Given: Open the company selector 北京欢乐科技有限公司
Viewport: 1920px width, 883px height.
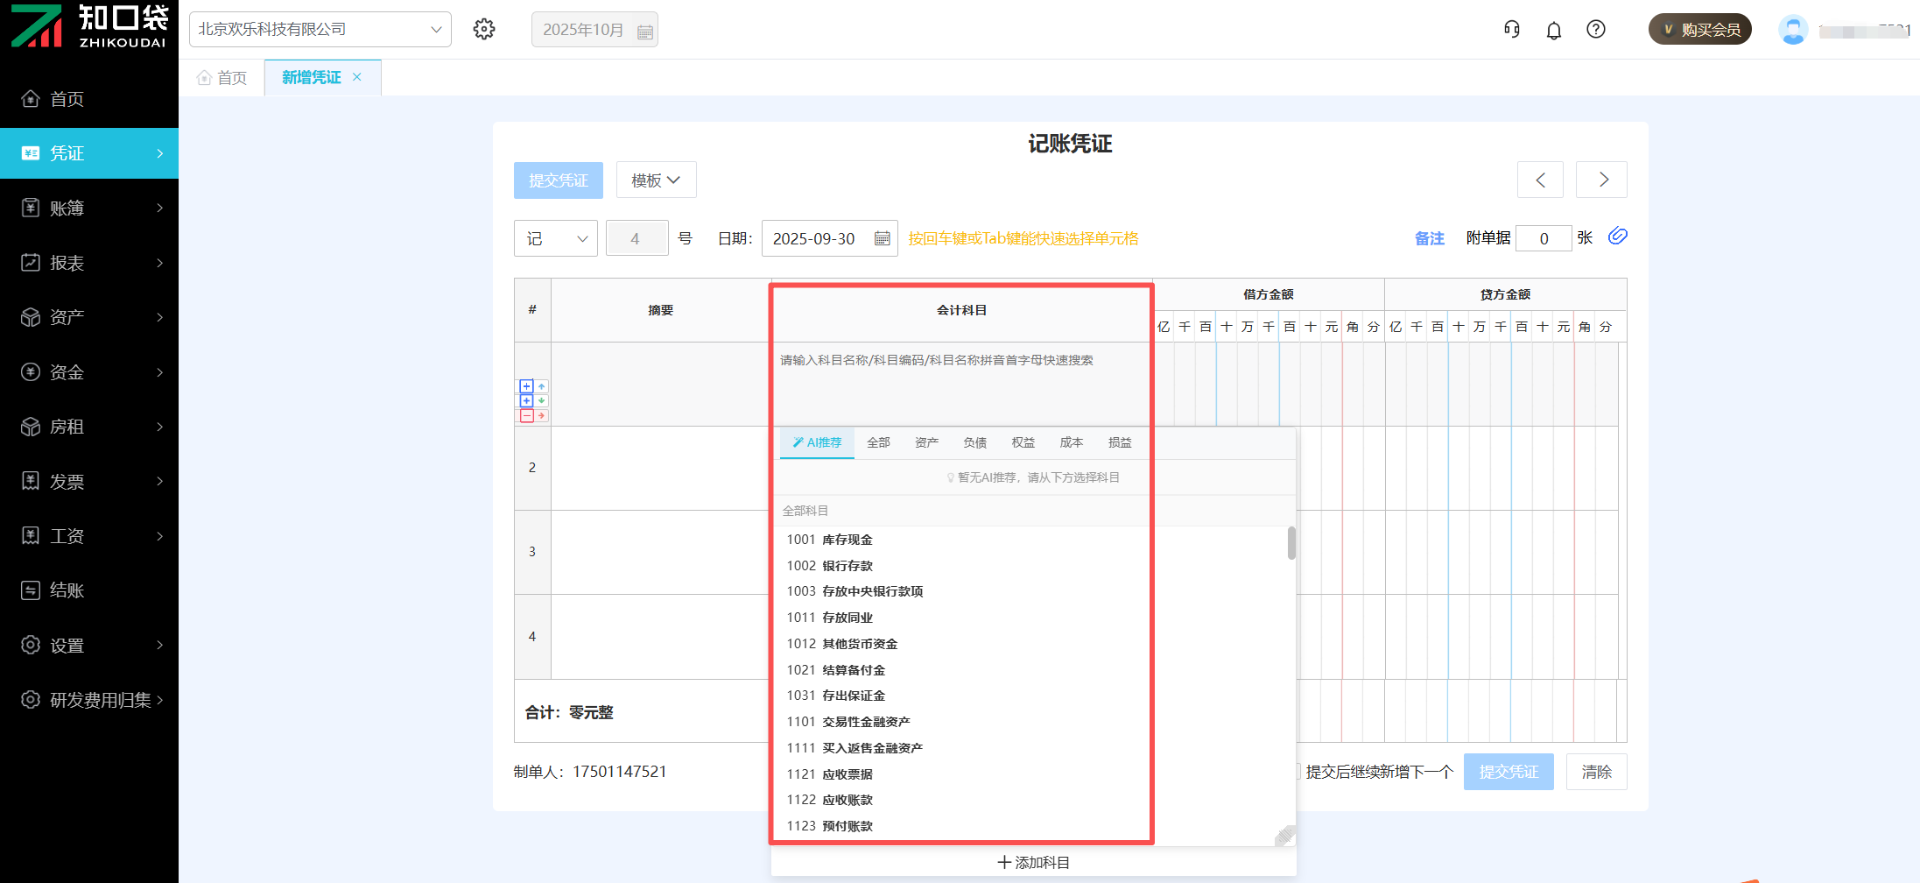Looking at the screenshot, I should pyautogui.click(x=320, y=29).
